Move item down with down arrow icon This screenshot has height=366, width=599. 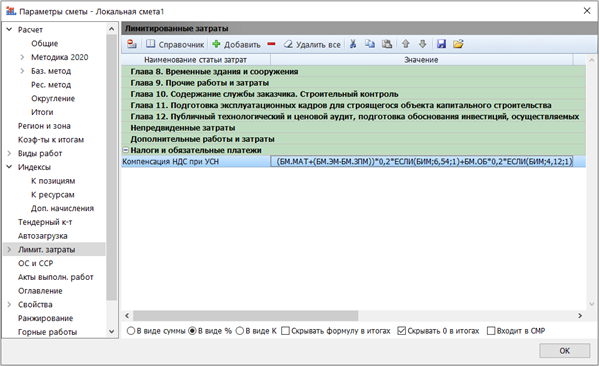point(423,44)
